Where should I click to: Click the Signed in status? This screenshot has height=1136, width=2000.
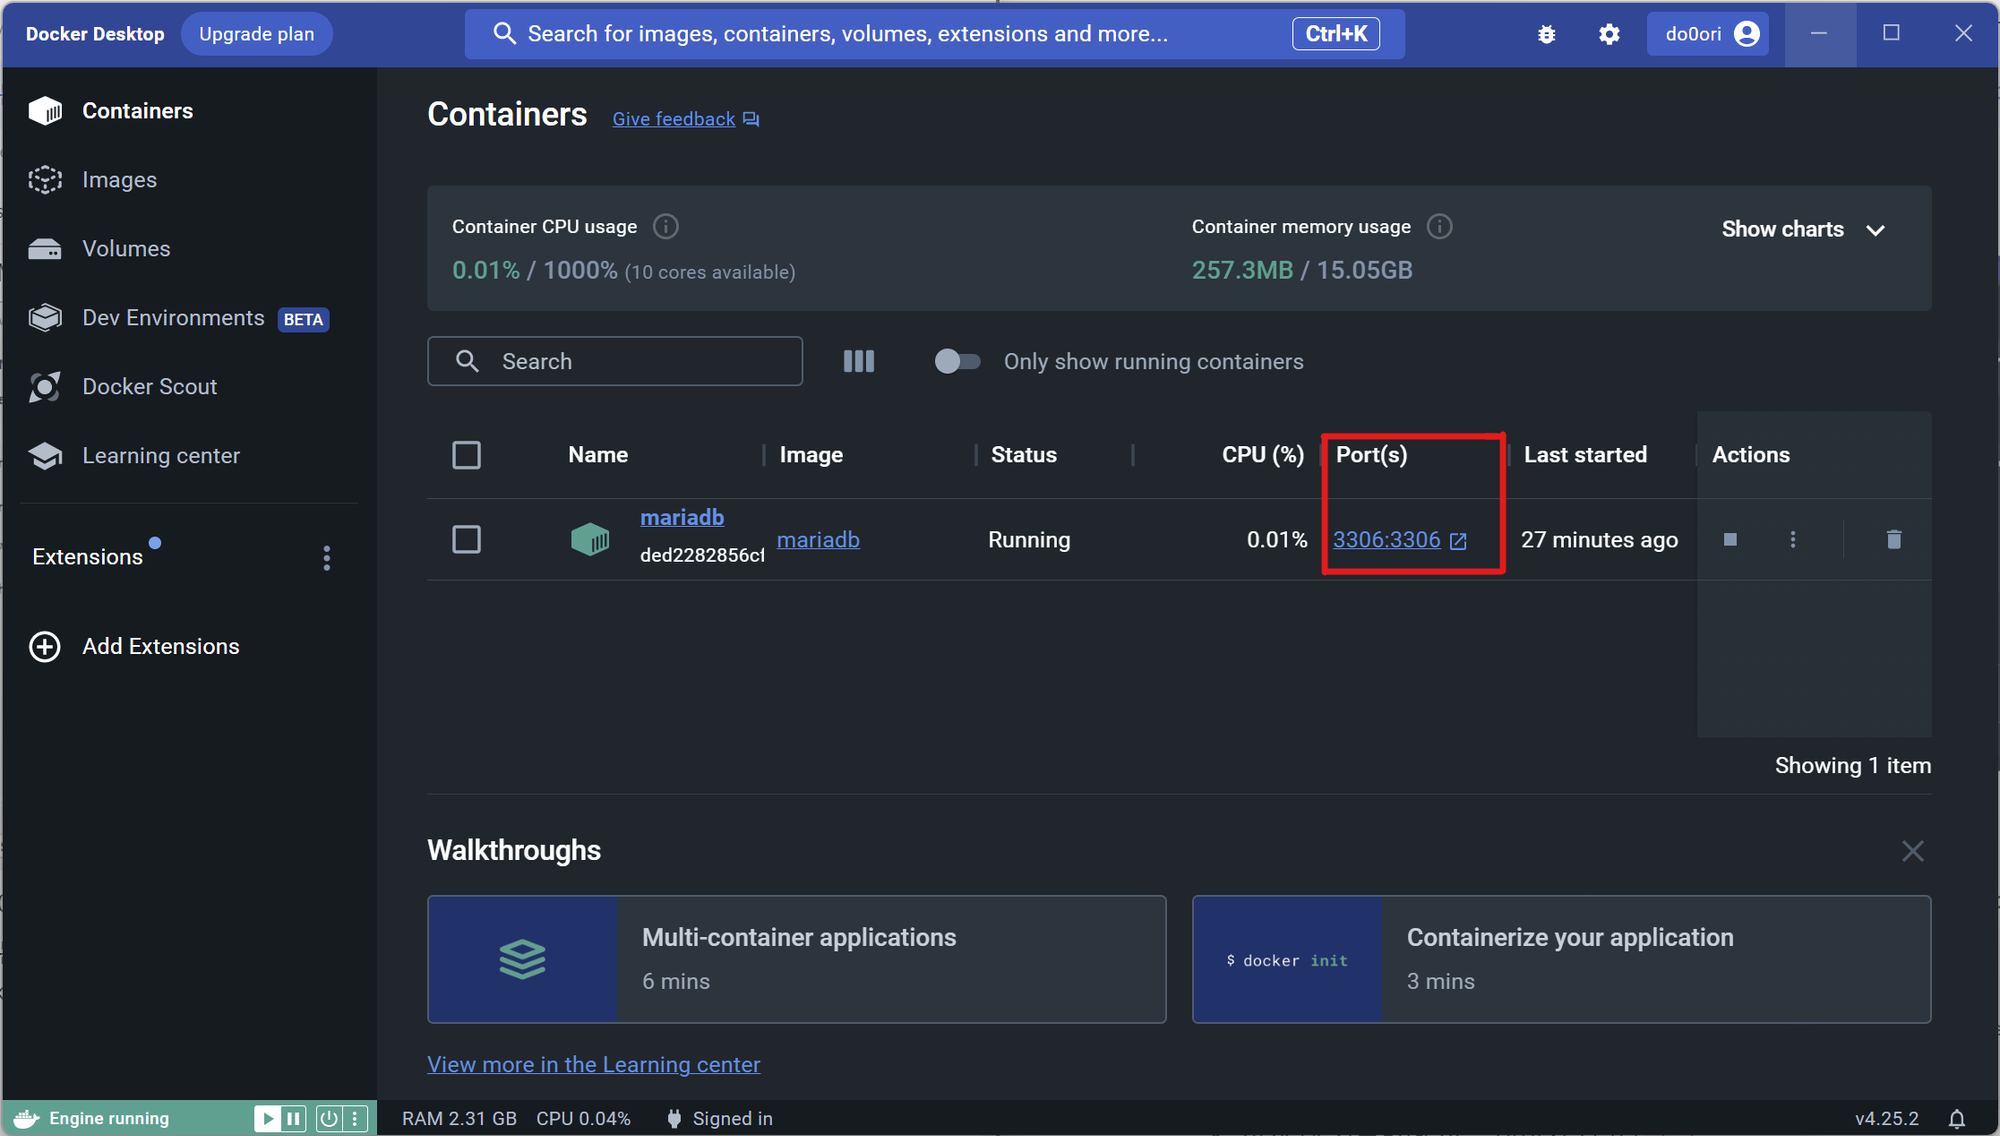[x=720, y=1119]
